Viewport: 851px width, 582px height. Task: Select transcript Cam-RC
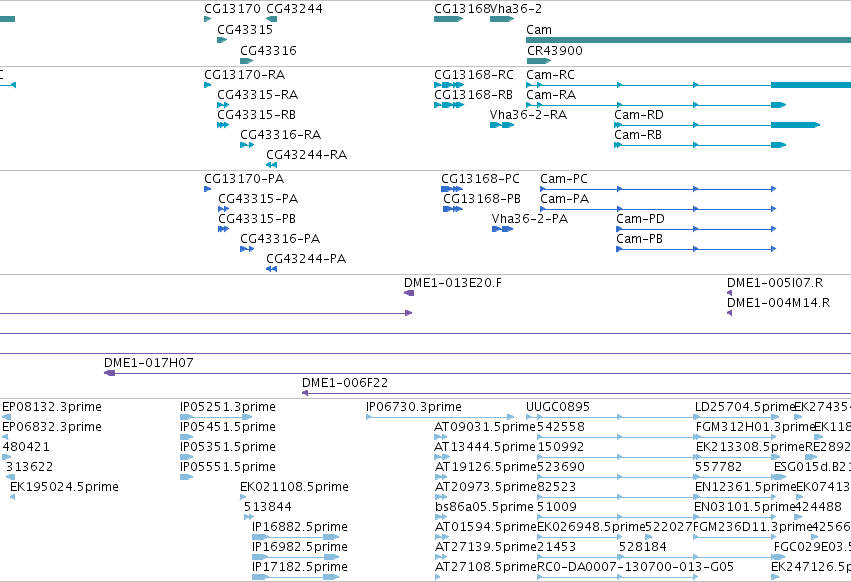pyautogui.click(x=550, y=74)
